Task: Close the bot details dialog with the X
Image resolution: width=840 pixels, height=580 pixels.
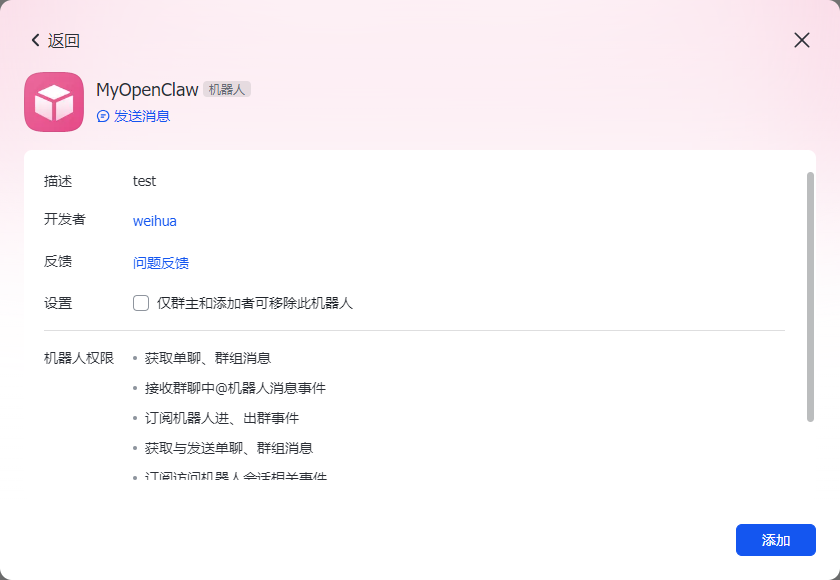Action: tap(801, 40)
